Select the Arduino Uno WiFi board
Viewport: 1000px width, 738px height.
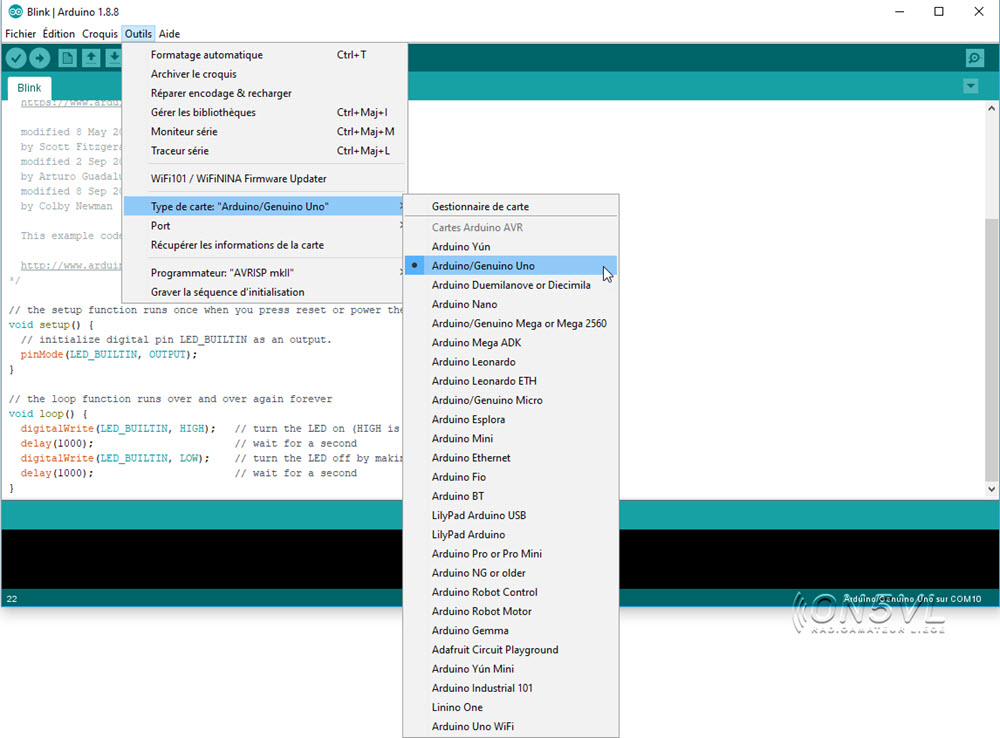pos(511,726)
